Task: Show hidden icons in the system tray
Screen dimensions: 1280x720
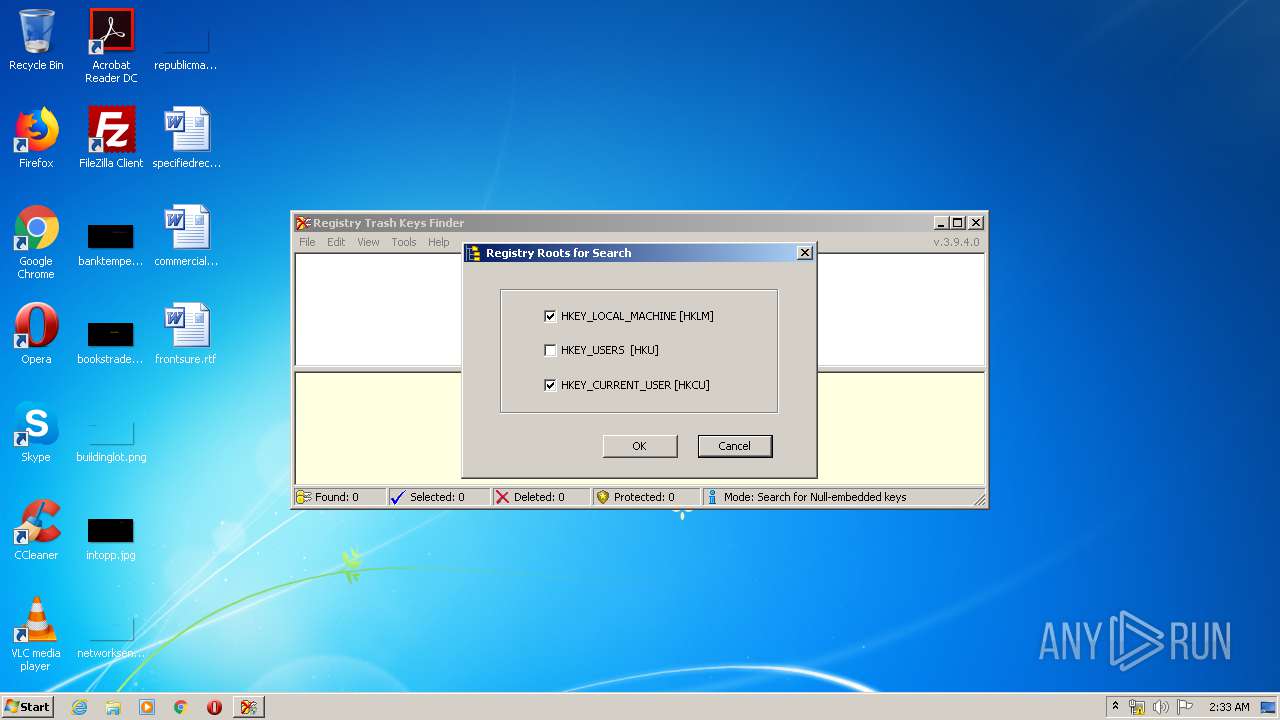Action: [1115, 707]
